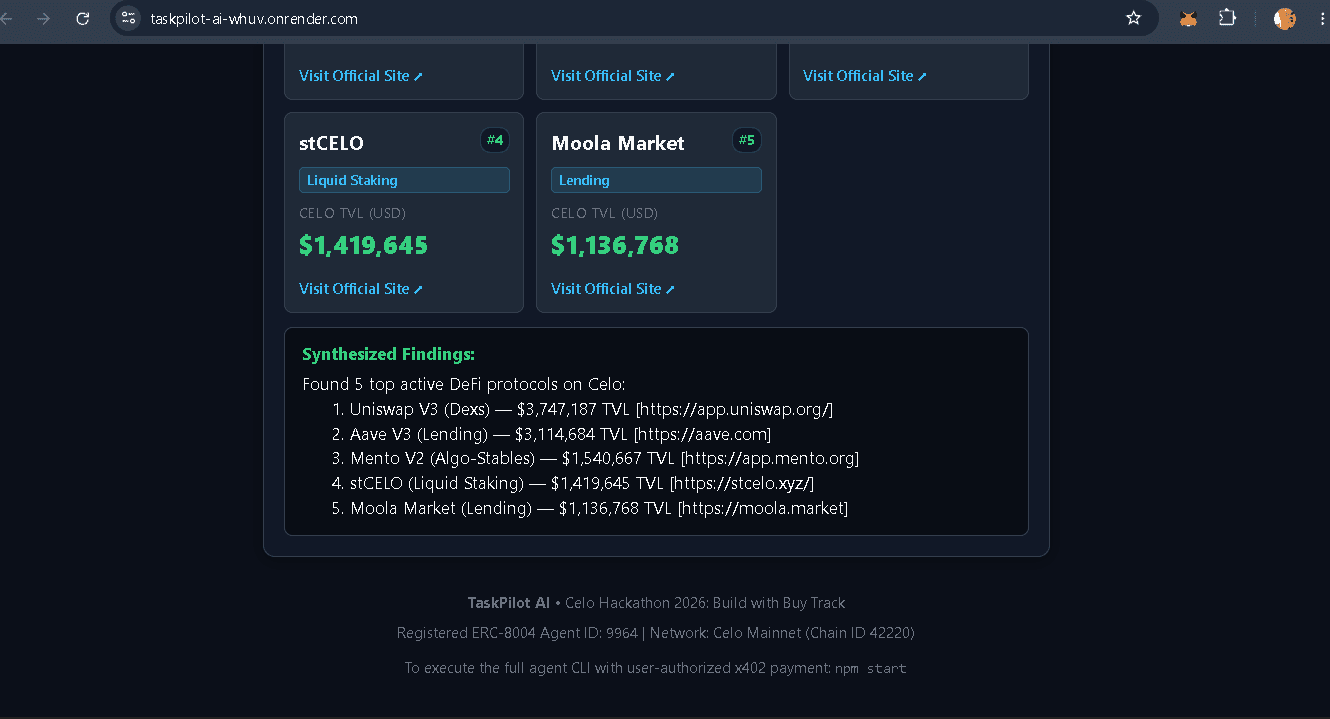1330x719 pixels.
Task: Click CELO TVL (USD) label on stCELO
Action: pos(352,213)
